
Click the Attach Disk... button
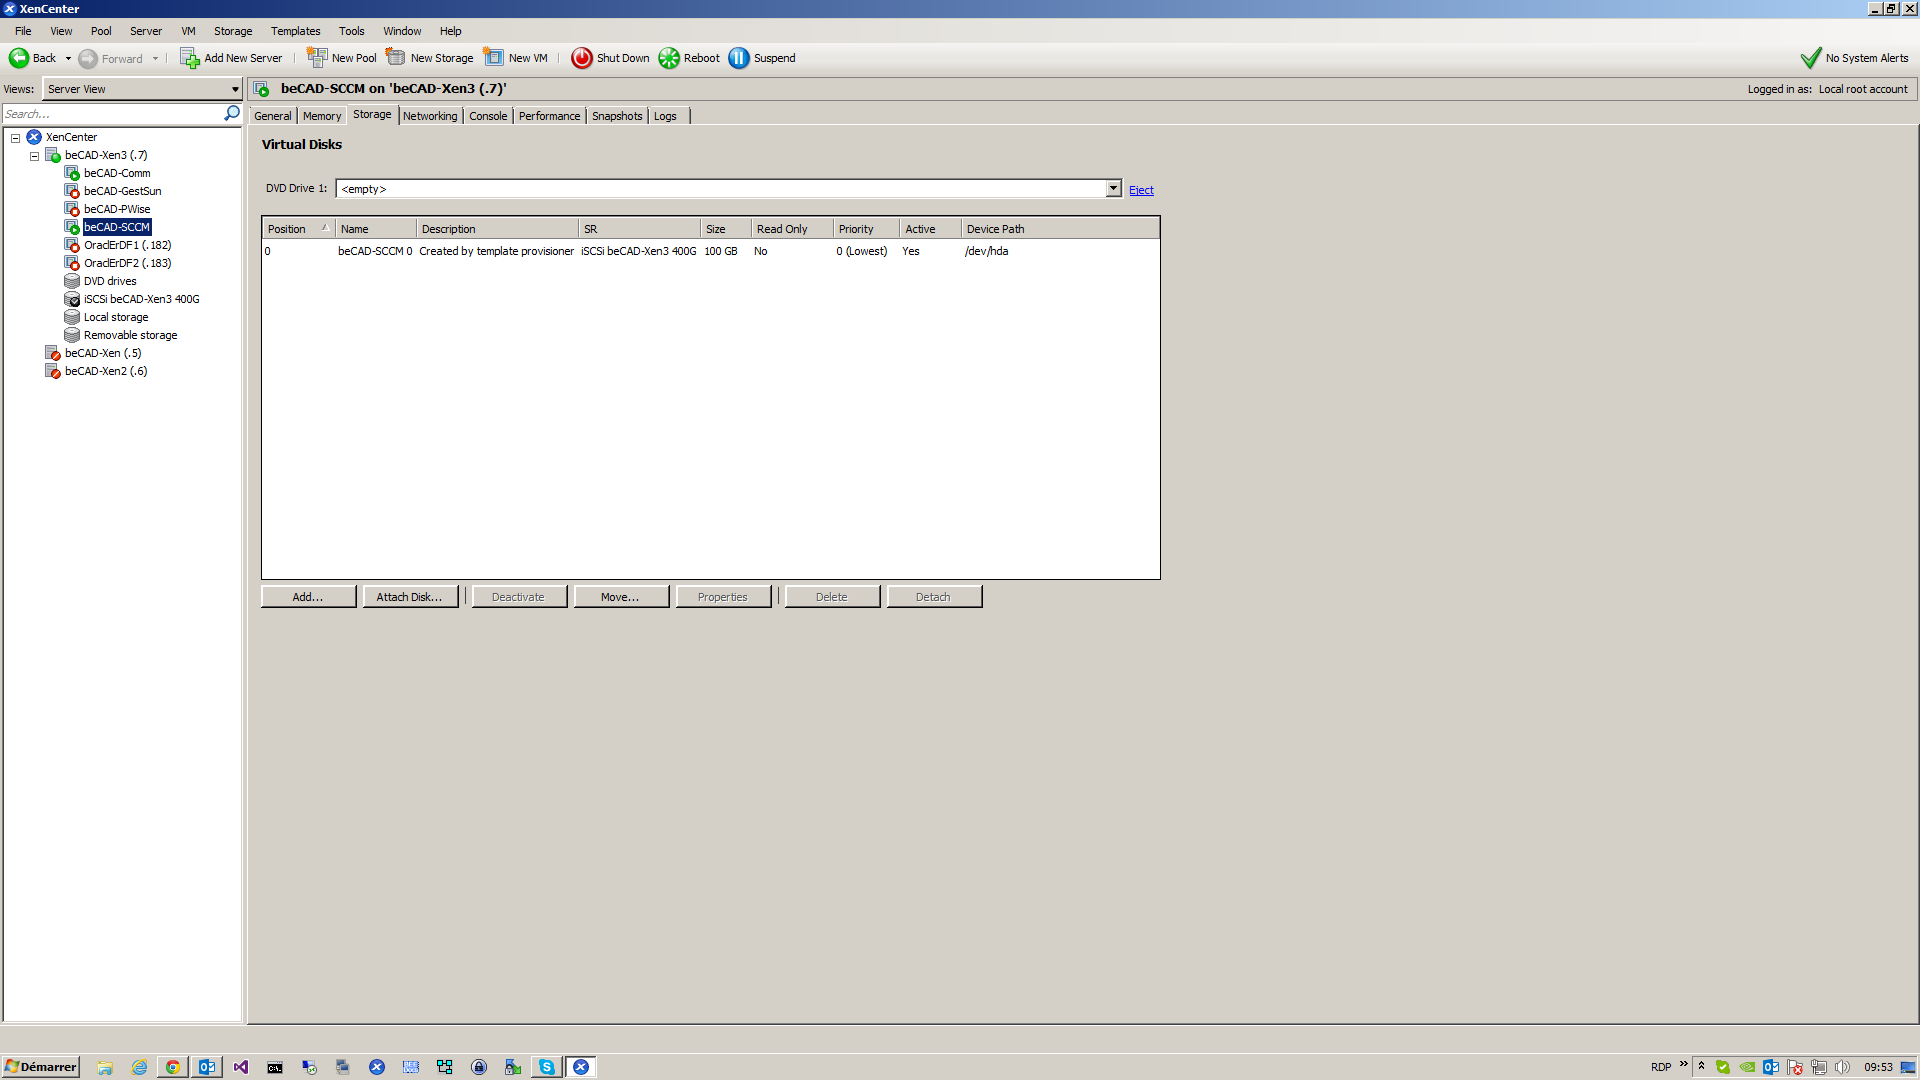409,597
